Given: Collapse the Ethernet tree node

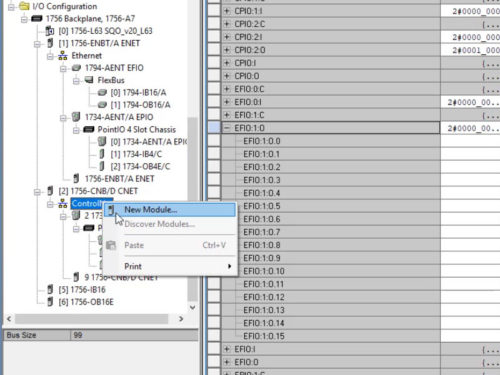Looking at the screenshot, I should (x=50, y=56).
